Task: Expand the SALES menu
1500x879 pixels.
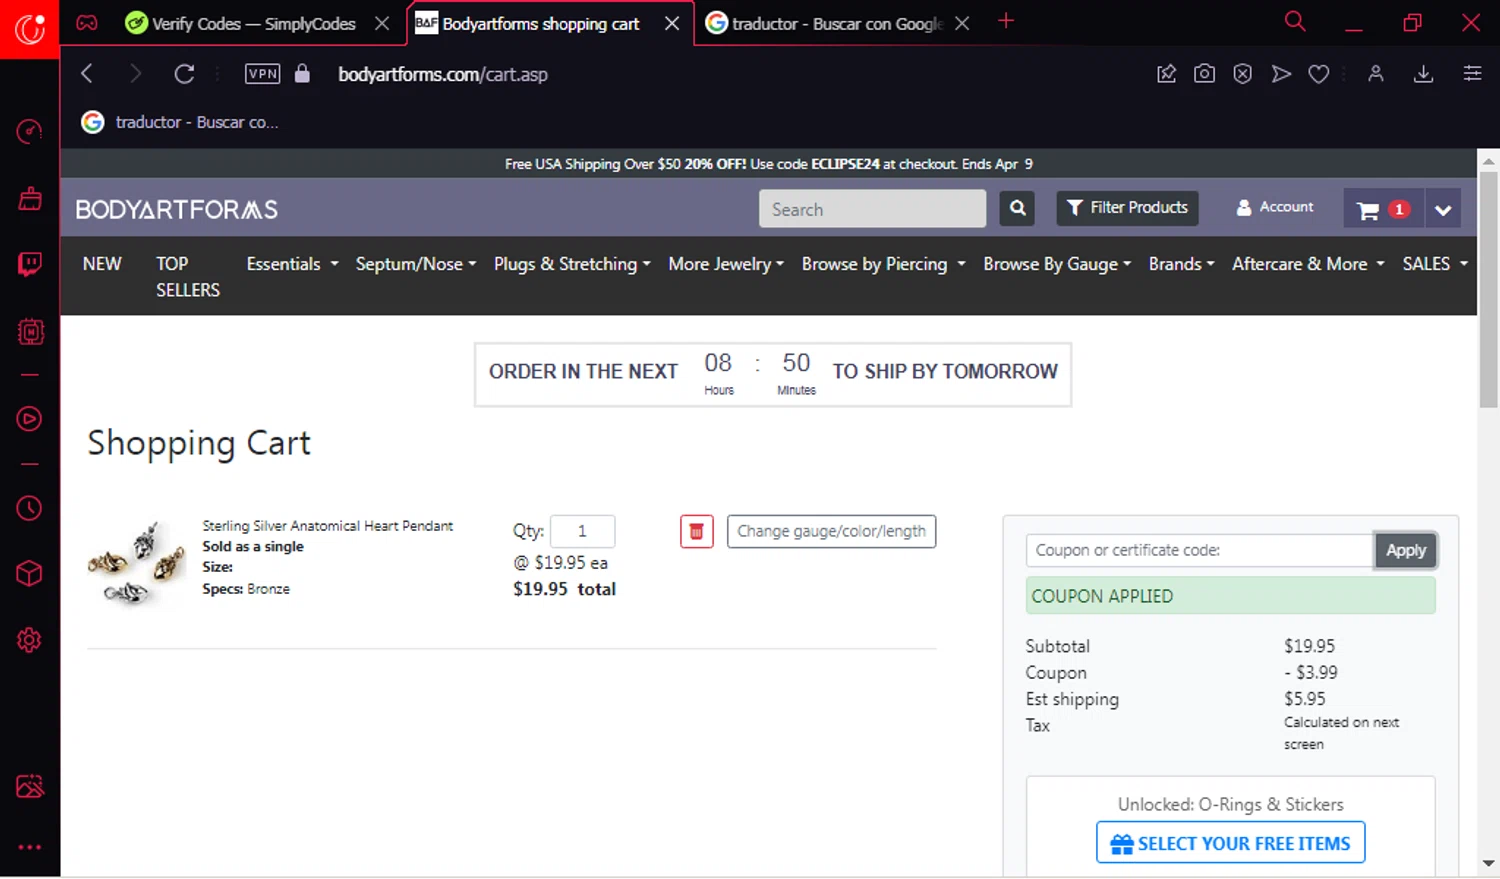Action: coord(1435,264)
